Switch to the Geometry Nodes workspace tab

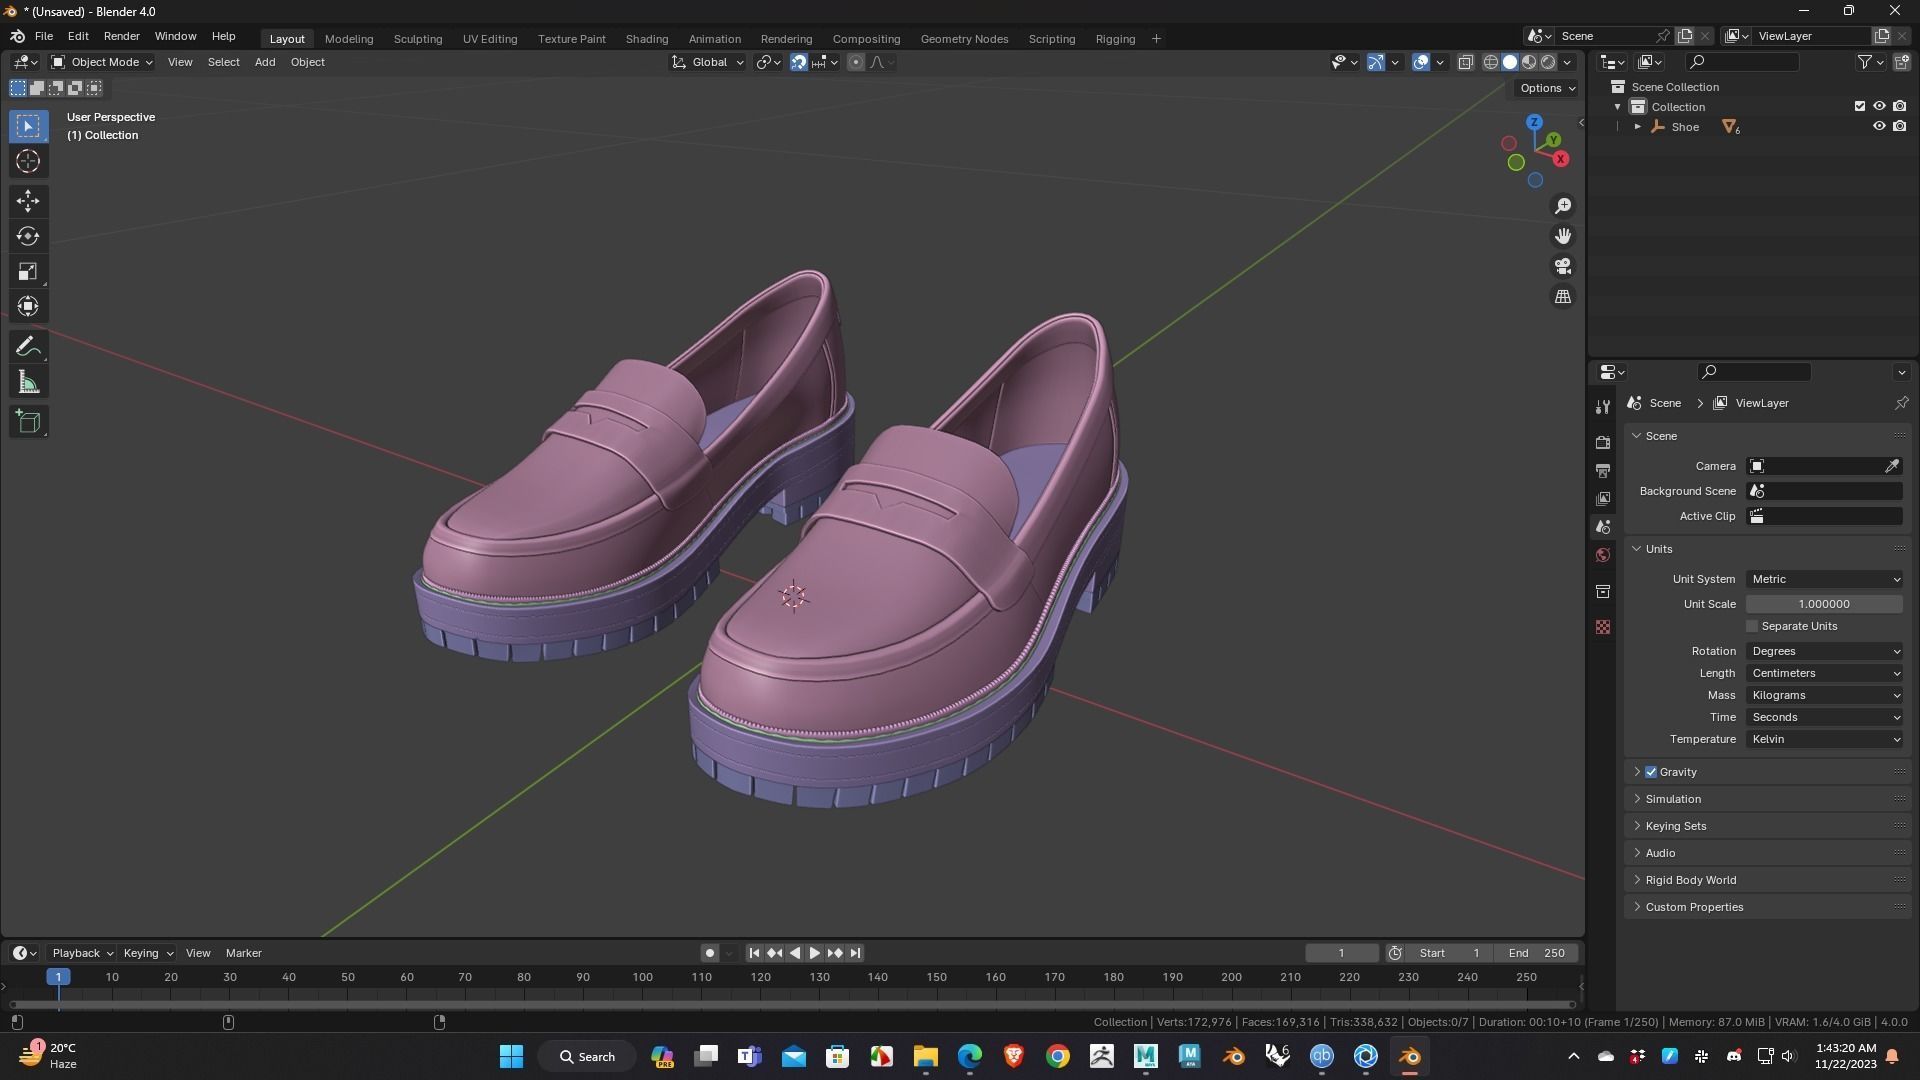964,39
